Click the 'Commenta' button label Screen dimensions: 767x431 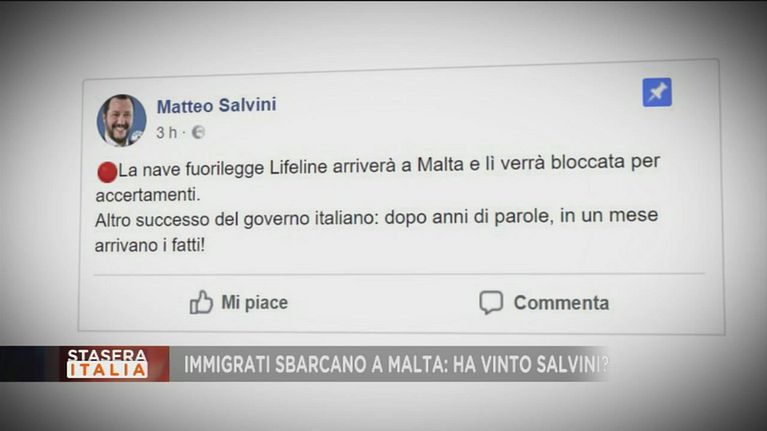click(x=561, y=303)
